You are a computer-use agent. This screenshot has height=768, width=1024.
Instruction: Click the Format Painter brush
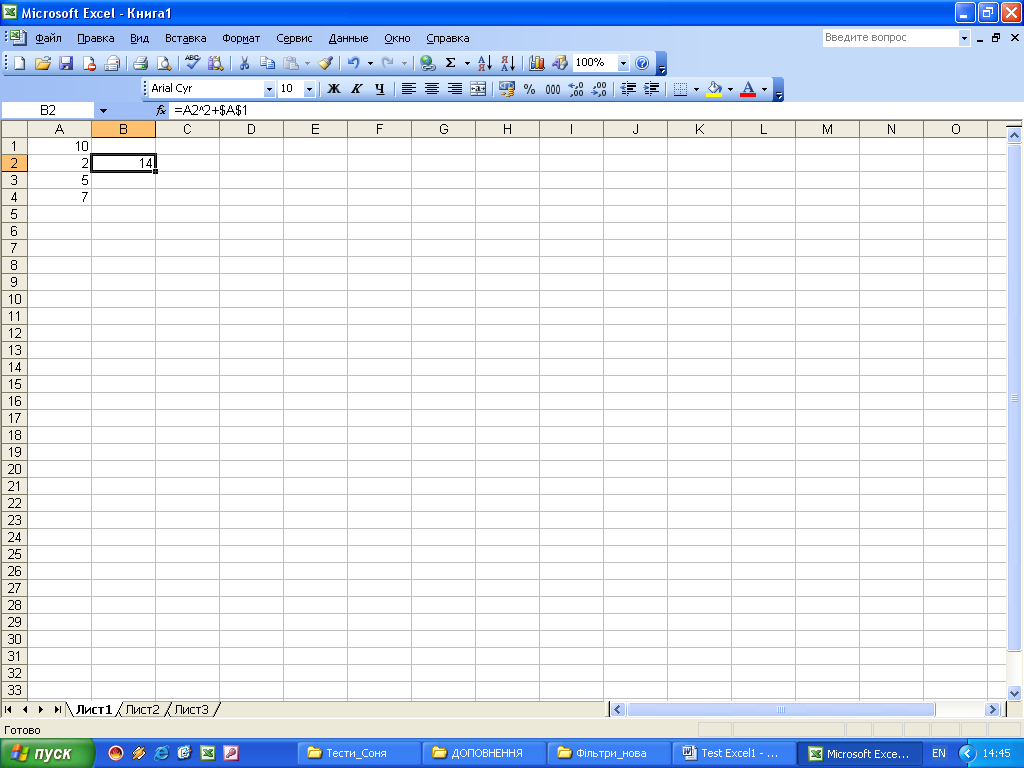pos(325,63)
